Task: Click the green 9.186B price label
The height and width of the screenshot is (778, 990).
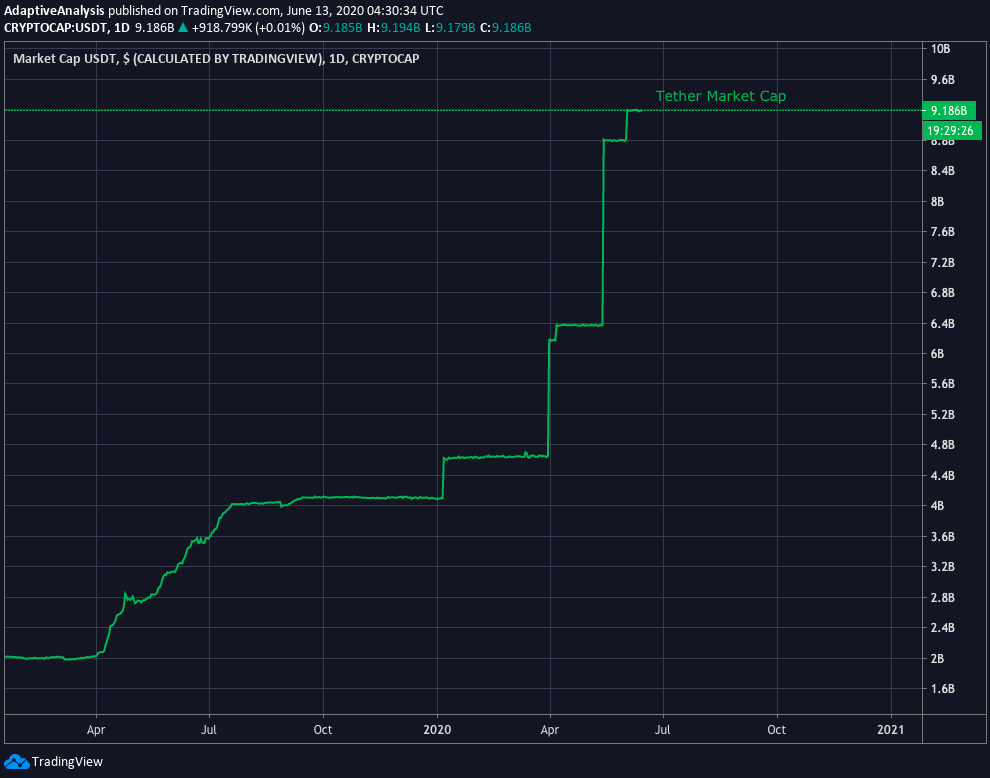Action: coord(949,111)
